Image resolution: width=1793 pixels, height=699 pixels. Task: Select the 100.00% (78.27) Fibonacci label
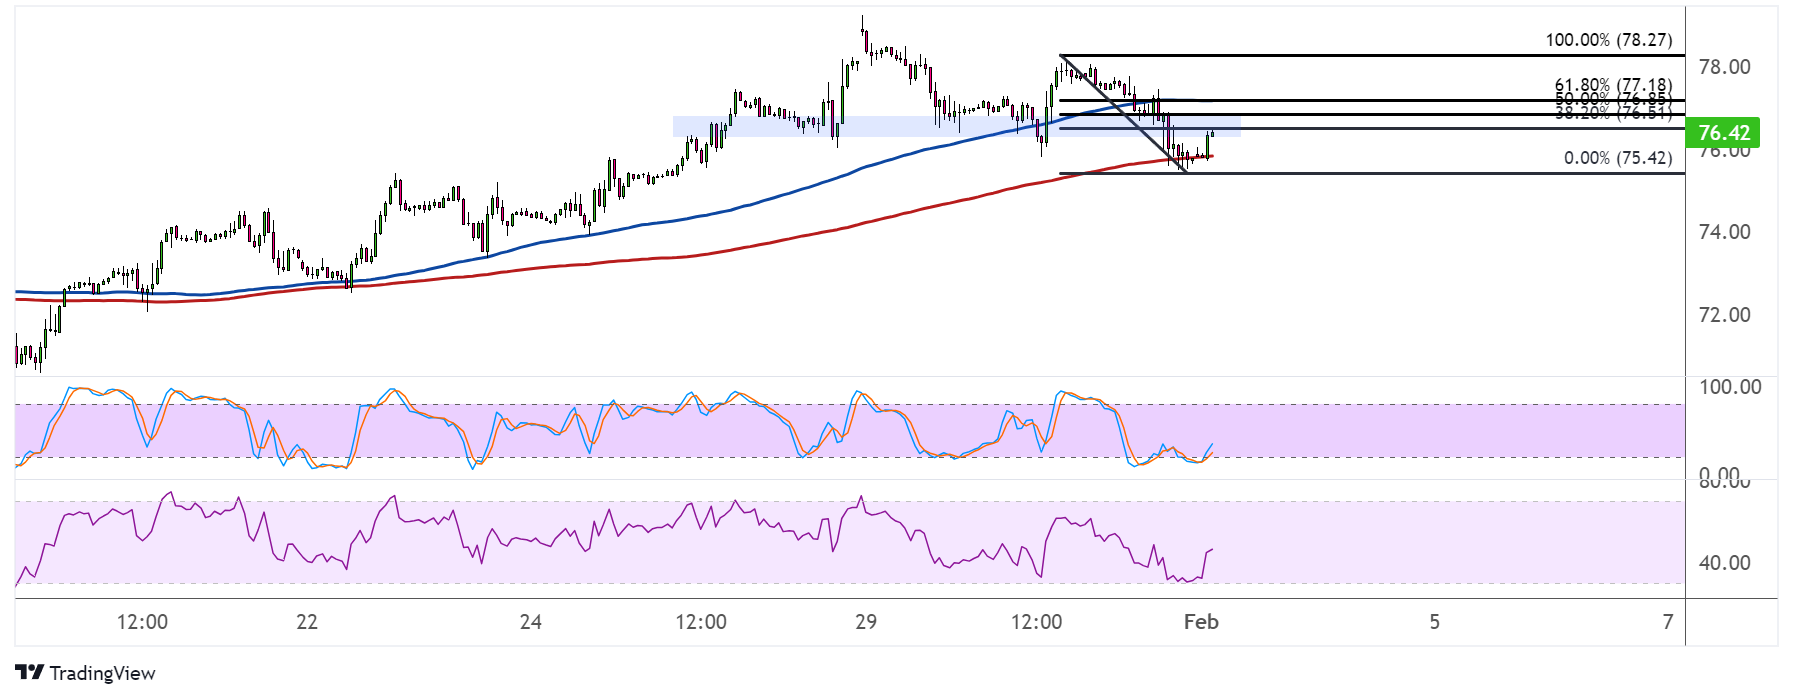1608,40
